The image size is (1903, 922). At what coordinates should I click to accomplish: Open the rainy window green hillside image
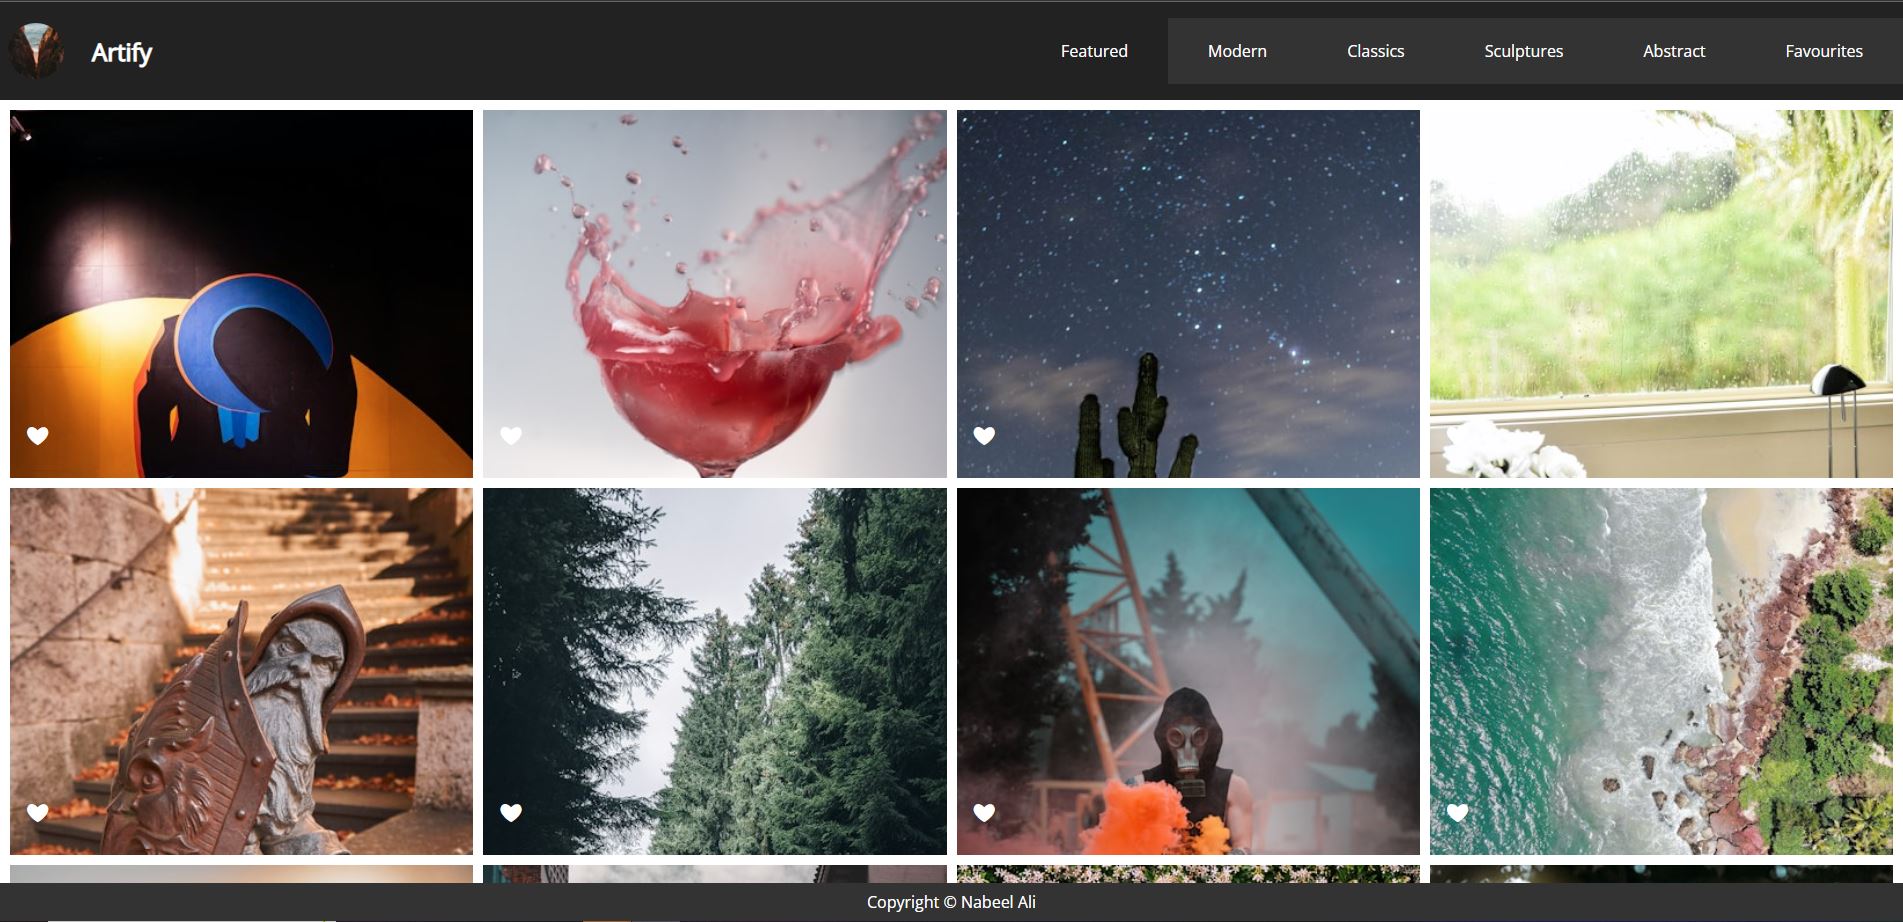pyautogui.click(x=1661, y=294)
